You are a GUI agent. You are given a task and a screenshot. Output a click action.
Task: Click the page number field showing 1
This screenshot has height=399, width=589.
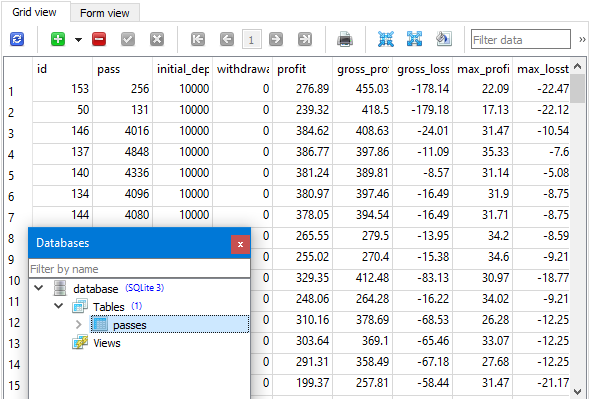point(251,39)
